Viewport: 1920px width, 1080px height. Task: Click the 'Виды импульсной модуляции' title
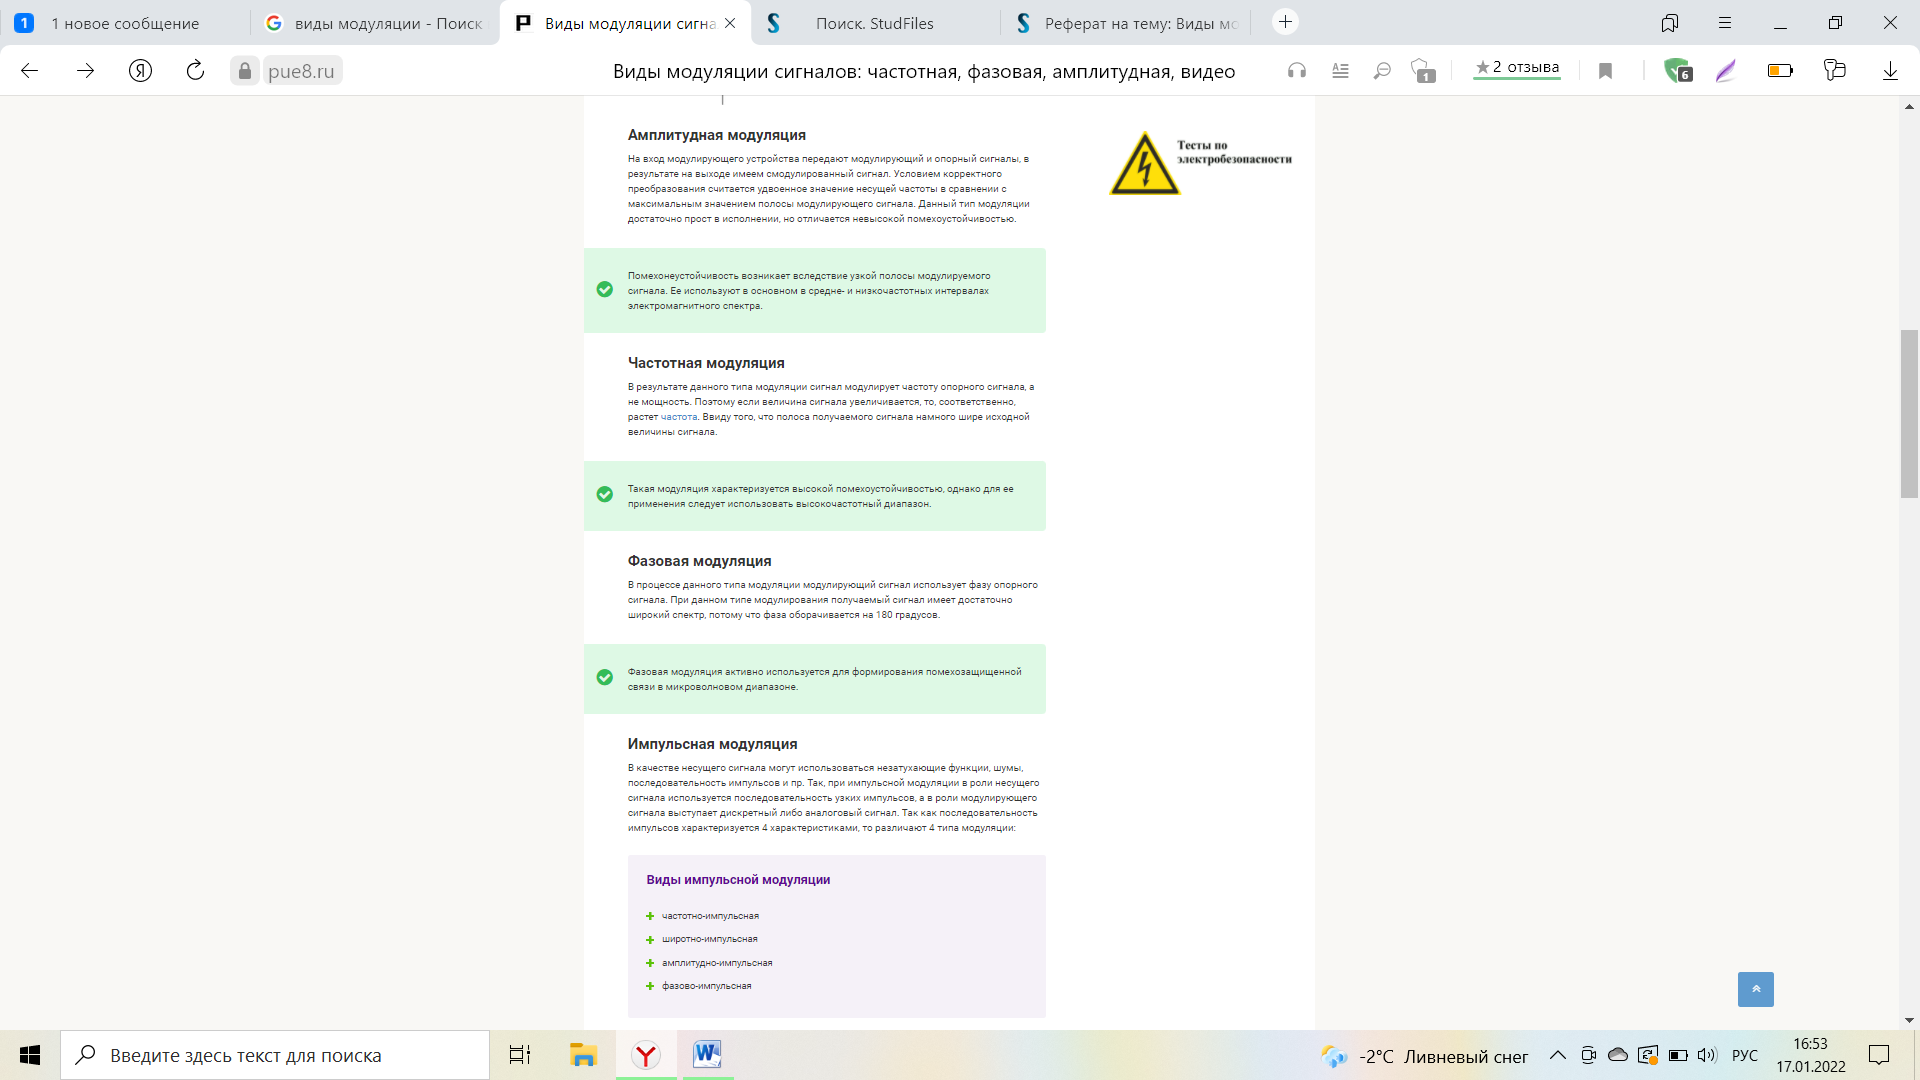738,880
